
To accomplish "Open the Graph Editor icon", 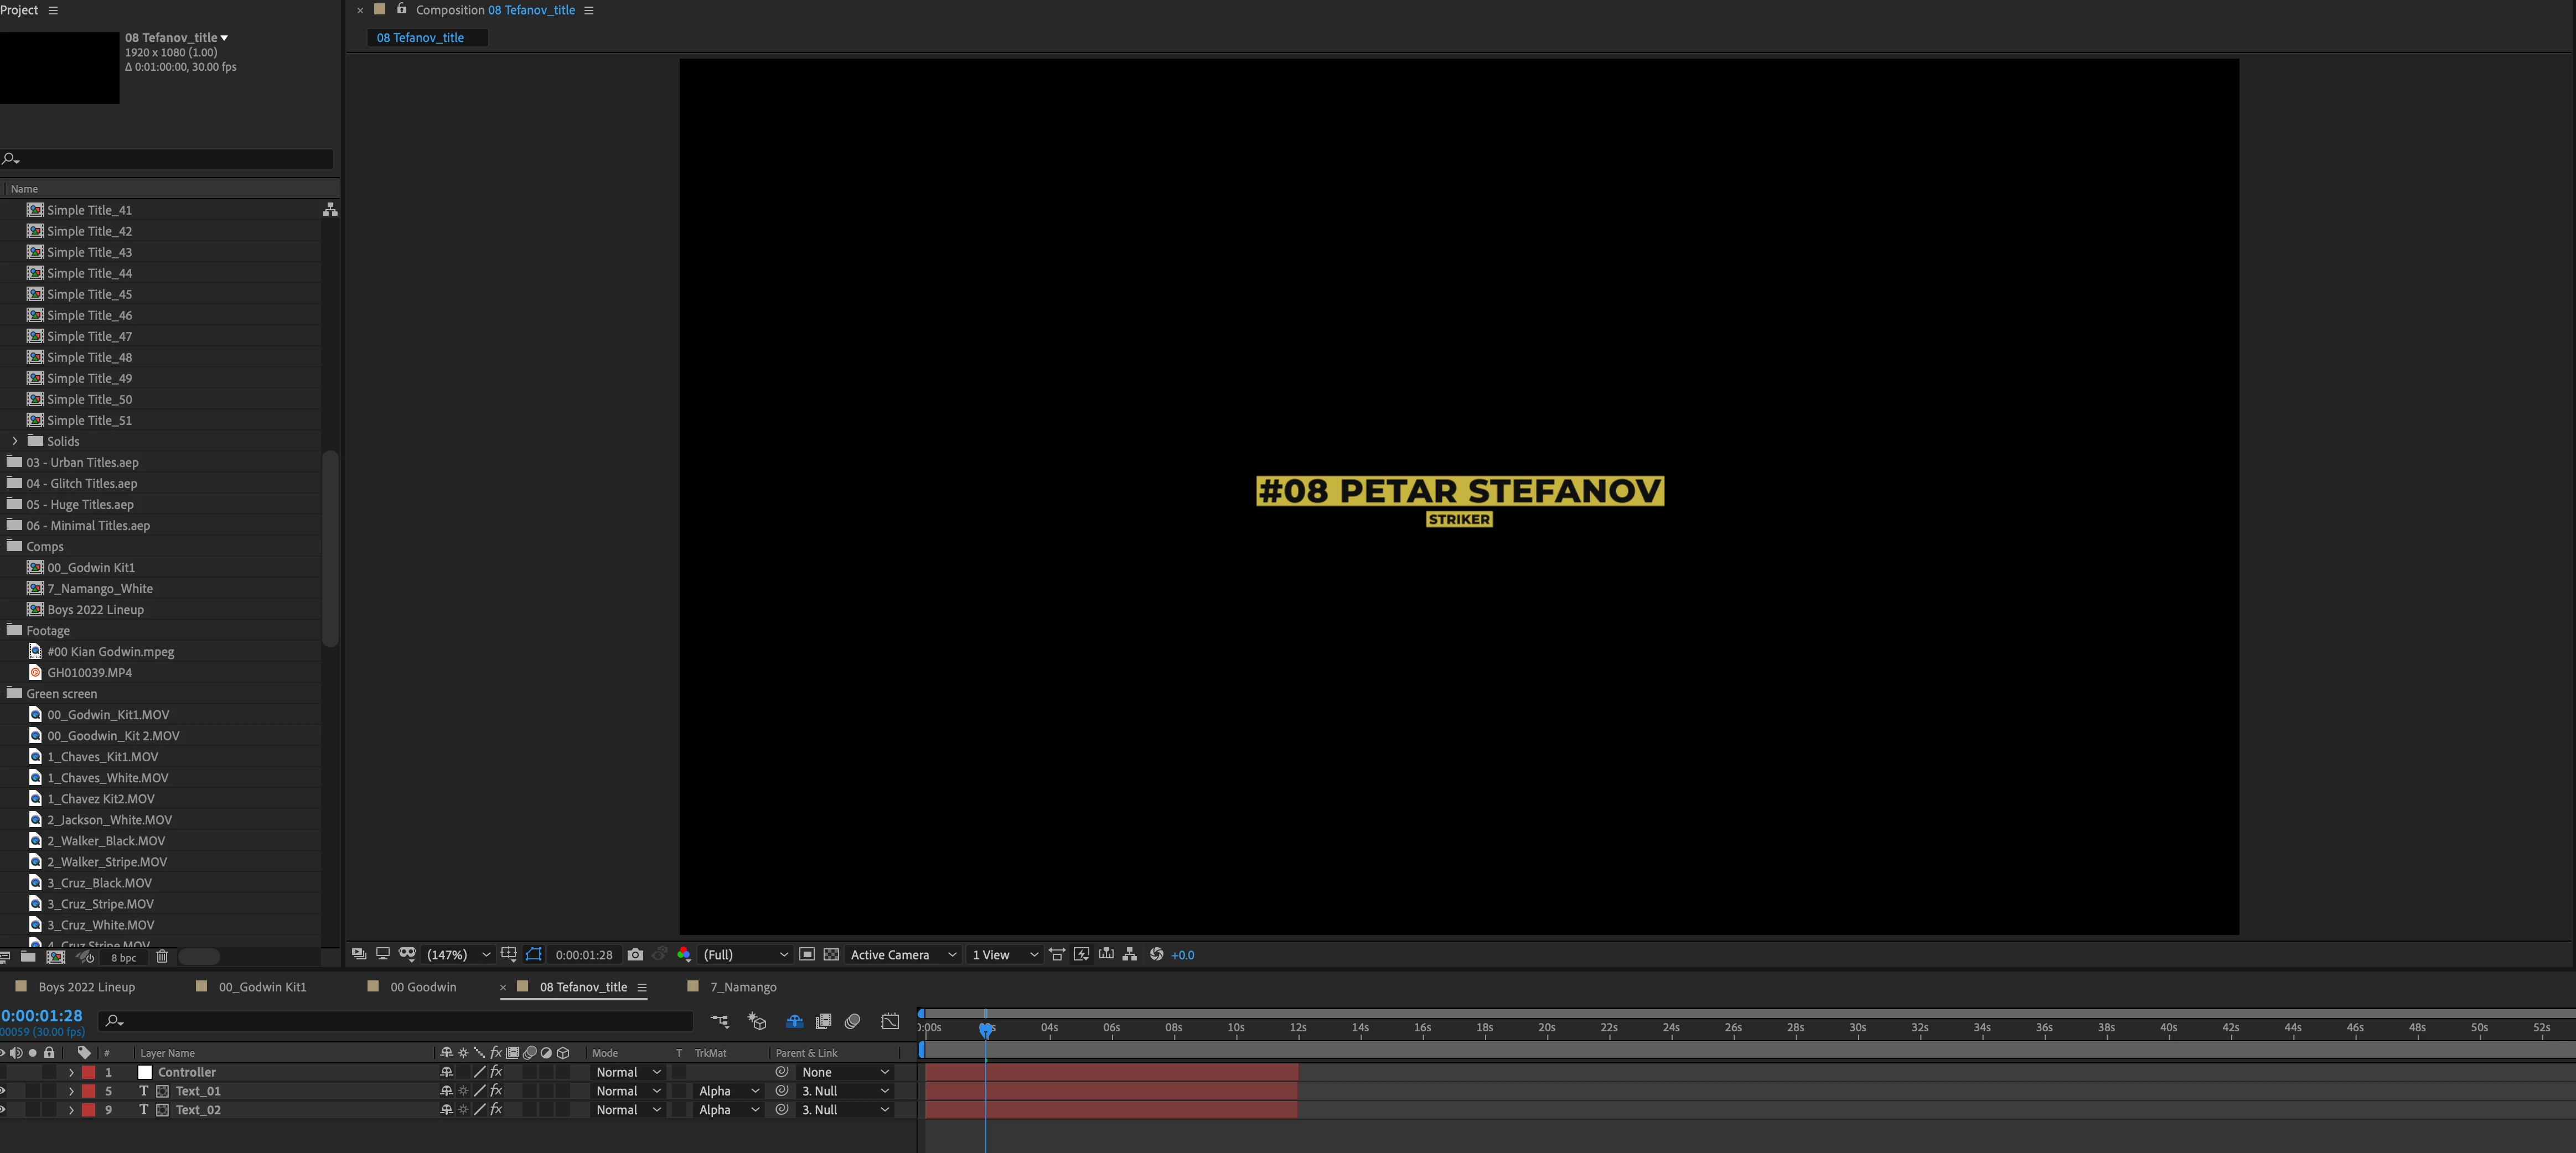I will click(x=890, y=1021).
